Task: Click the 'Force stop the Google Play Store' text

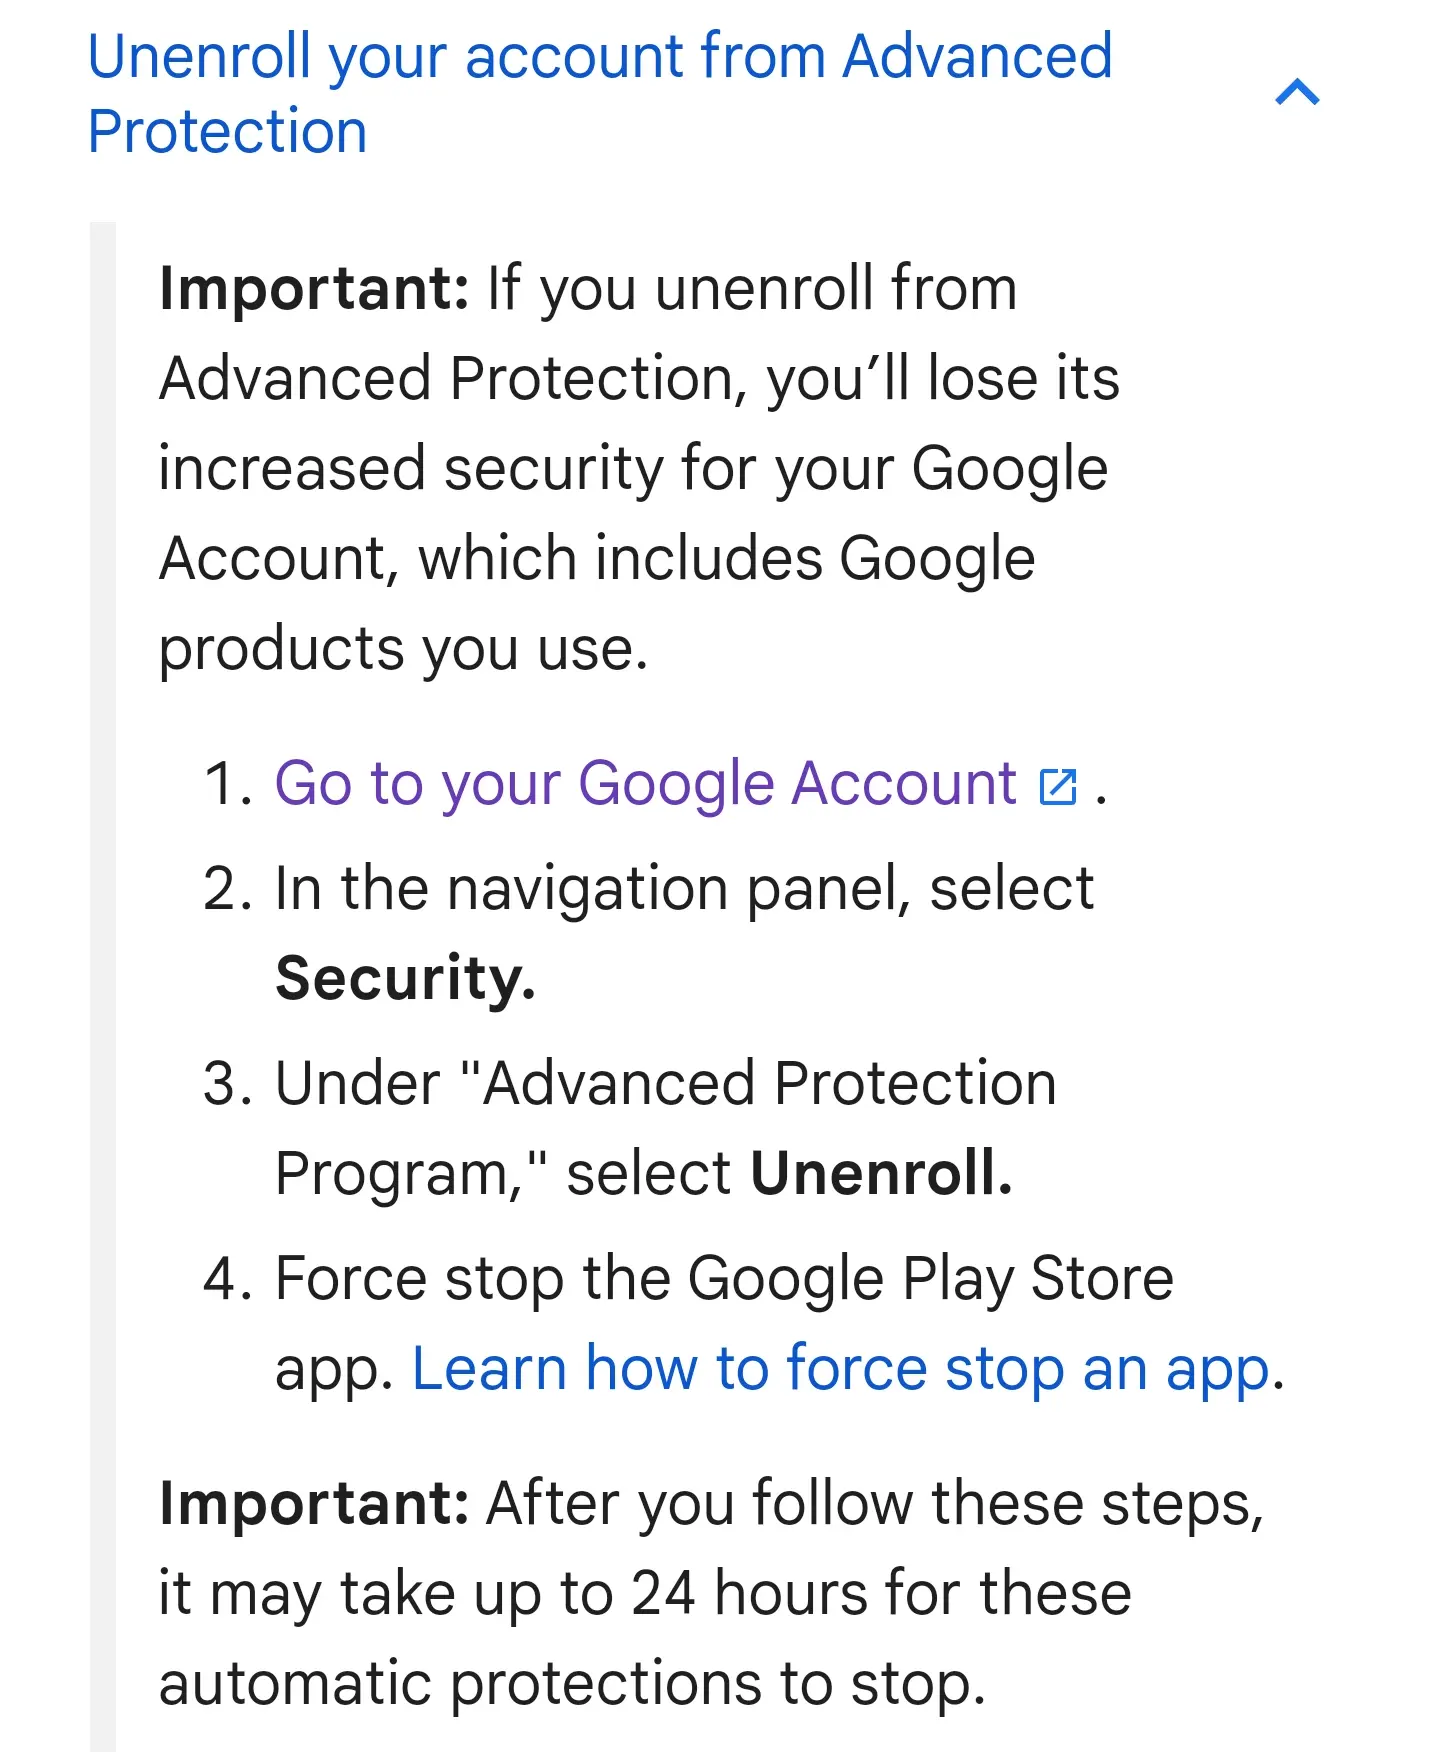Action: [724, 1279]
